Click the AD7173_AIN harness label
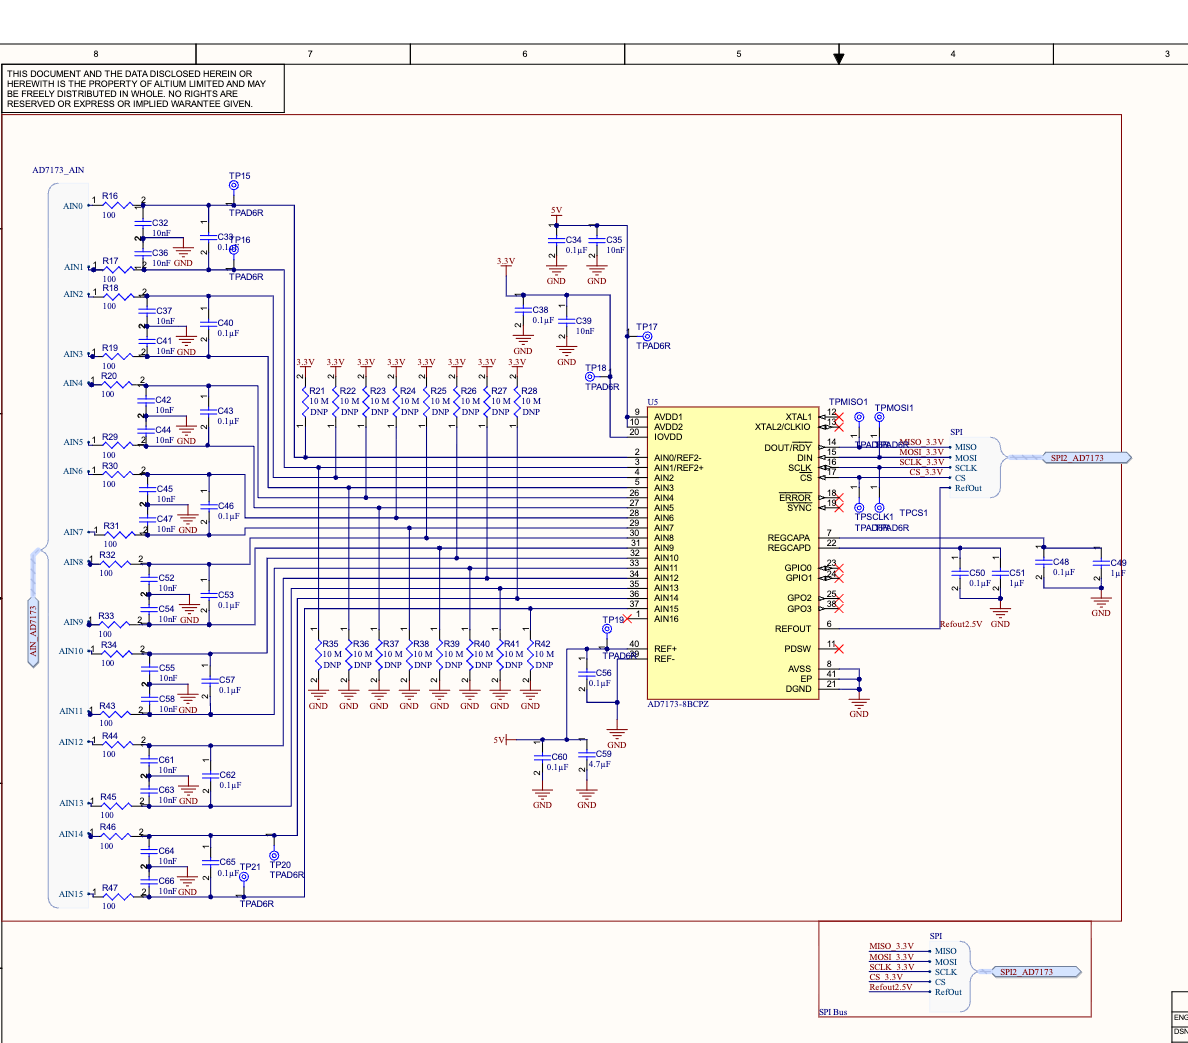Image resolution: width=1188 pixels, height=1043 pixels. tap(58, 170)
